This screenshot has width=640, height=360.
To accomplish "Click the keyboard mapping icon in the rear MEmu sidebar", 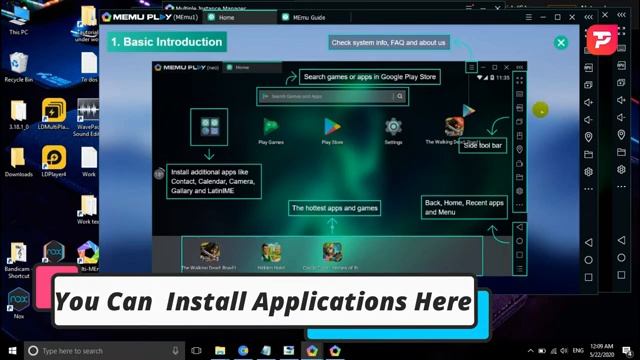I will tap(621, 48).
